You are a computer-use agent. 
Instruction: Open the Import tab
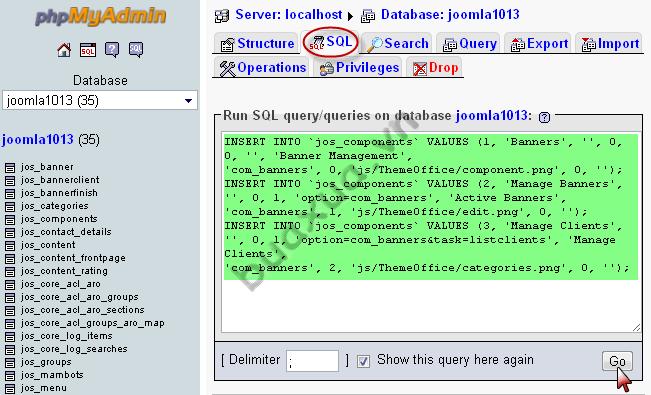[609, 43]
